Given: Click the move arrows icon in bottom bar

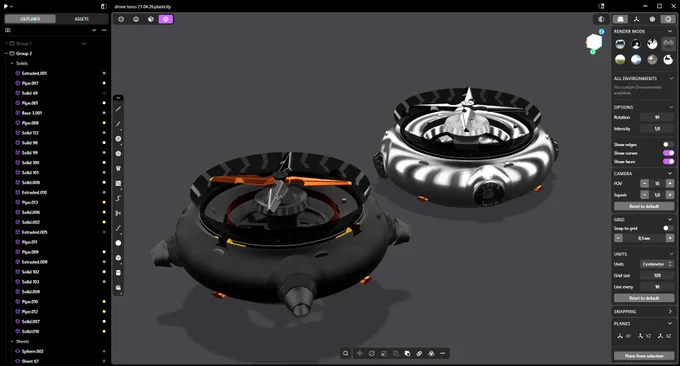Looking at the screenshot, I should [360, 353].
